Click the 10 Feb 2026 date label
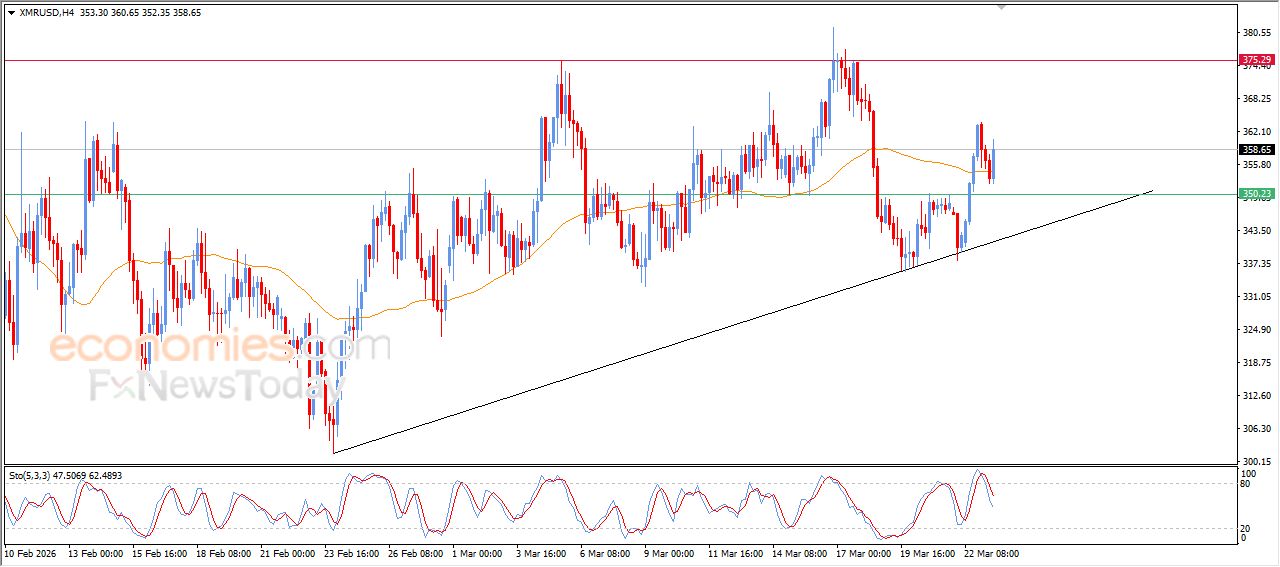Screen dimensions: 1280x567 [32, 553]
